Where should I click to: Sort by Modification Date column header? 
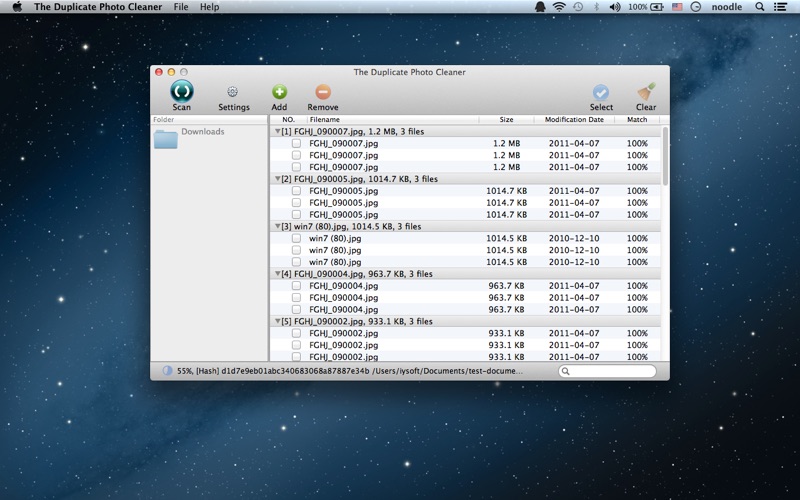click(x=574, y=119)
